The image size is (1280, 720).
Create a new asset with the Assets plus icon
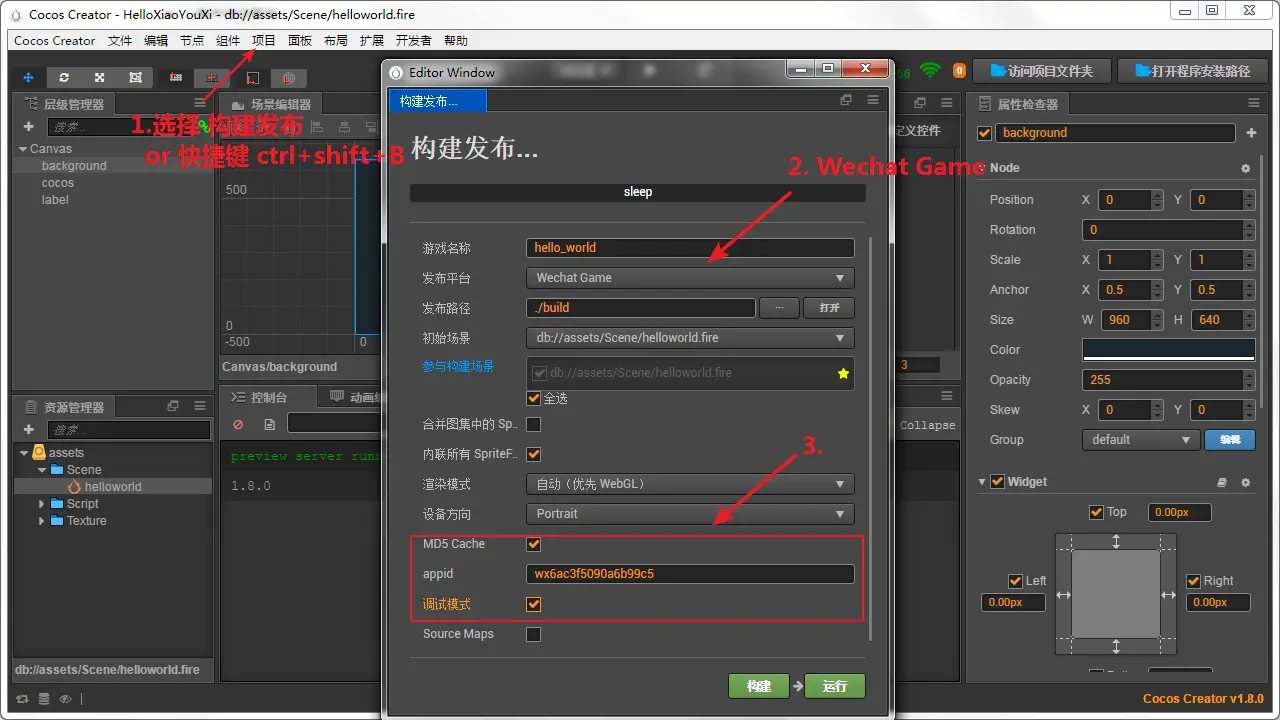29,430
